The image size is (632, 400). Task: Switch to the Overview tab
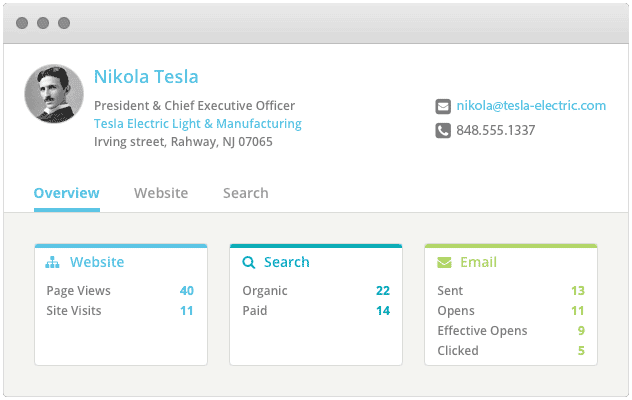click(x=66, y=193)
